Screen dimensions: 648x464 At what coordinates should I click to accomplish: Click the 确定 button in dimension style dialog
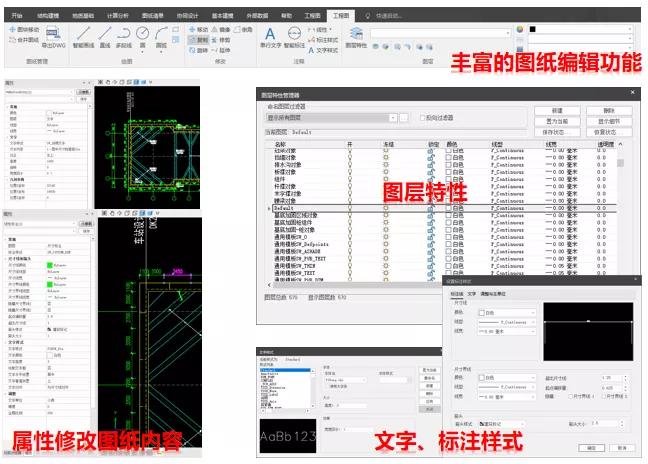[591, 448]
